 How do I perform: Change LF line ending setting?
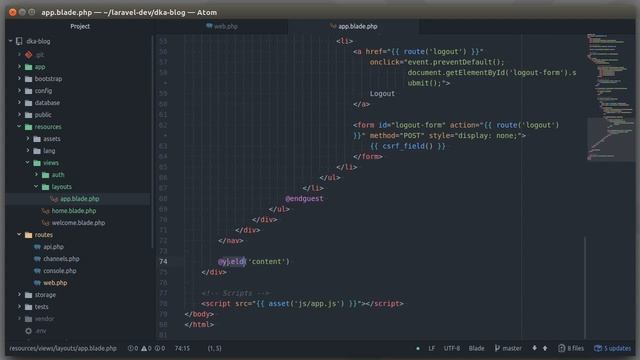pyautogui.click(x=431, y=348)
